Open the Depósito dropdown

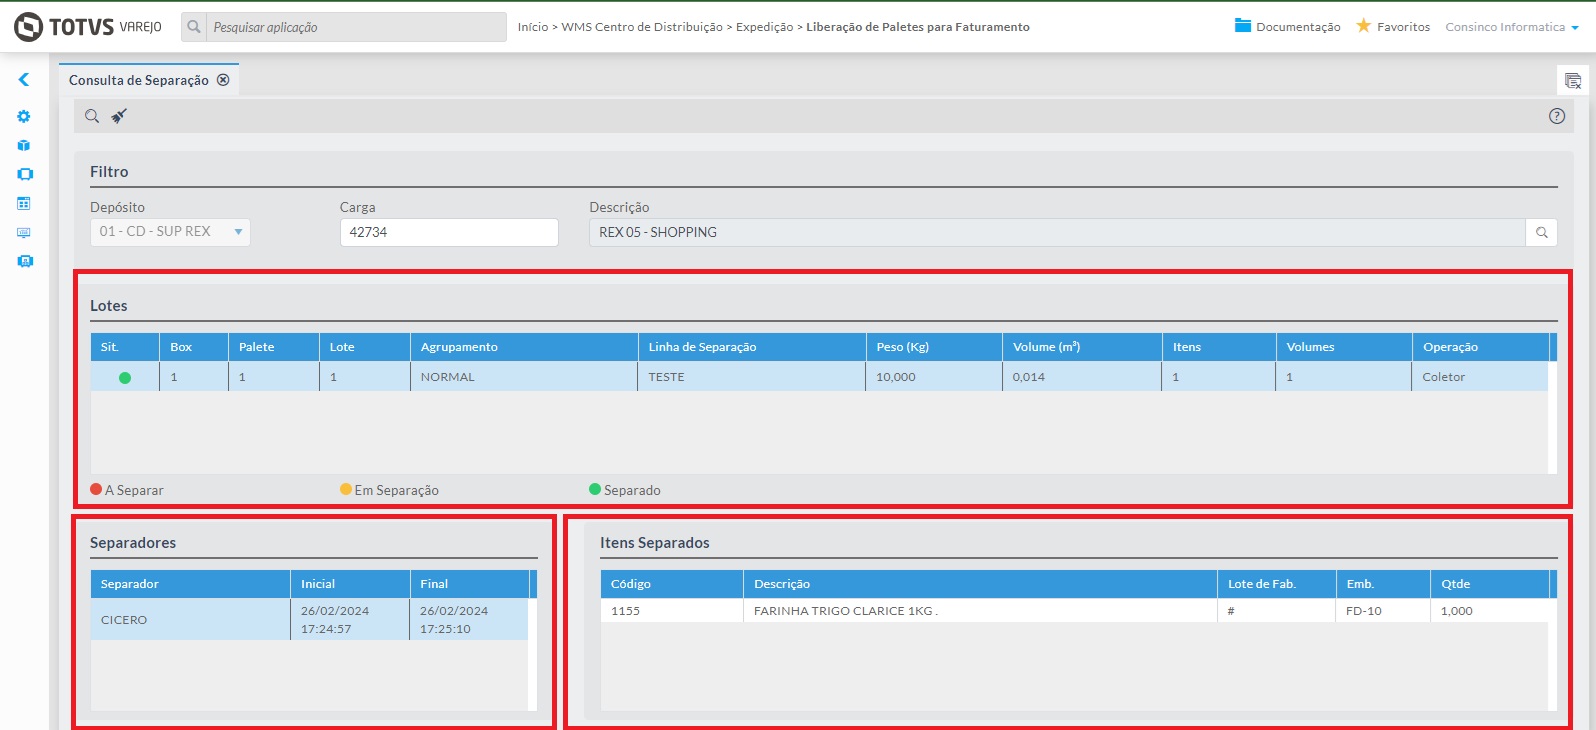tap(170, 232)
